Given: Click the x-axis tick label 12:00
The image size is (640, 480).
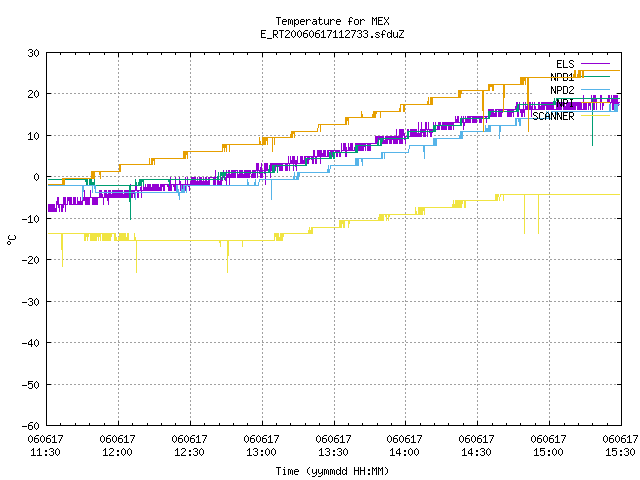Looking at the screenshot, I should click(x=117, y=452).
